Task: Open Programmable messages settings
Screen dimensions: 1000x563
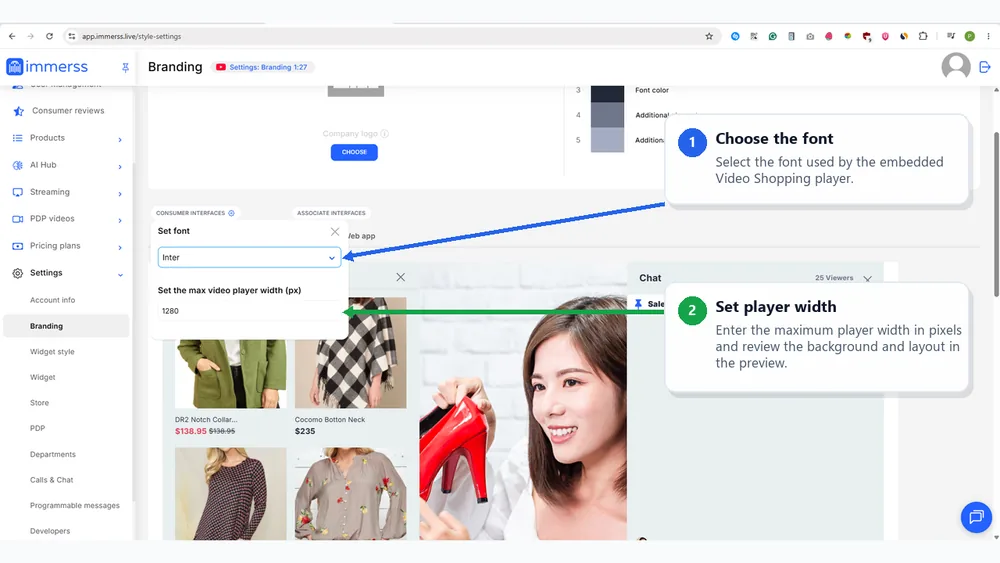Action: tap(75, 505)
